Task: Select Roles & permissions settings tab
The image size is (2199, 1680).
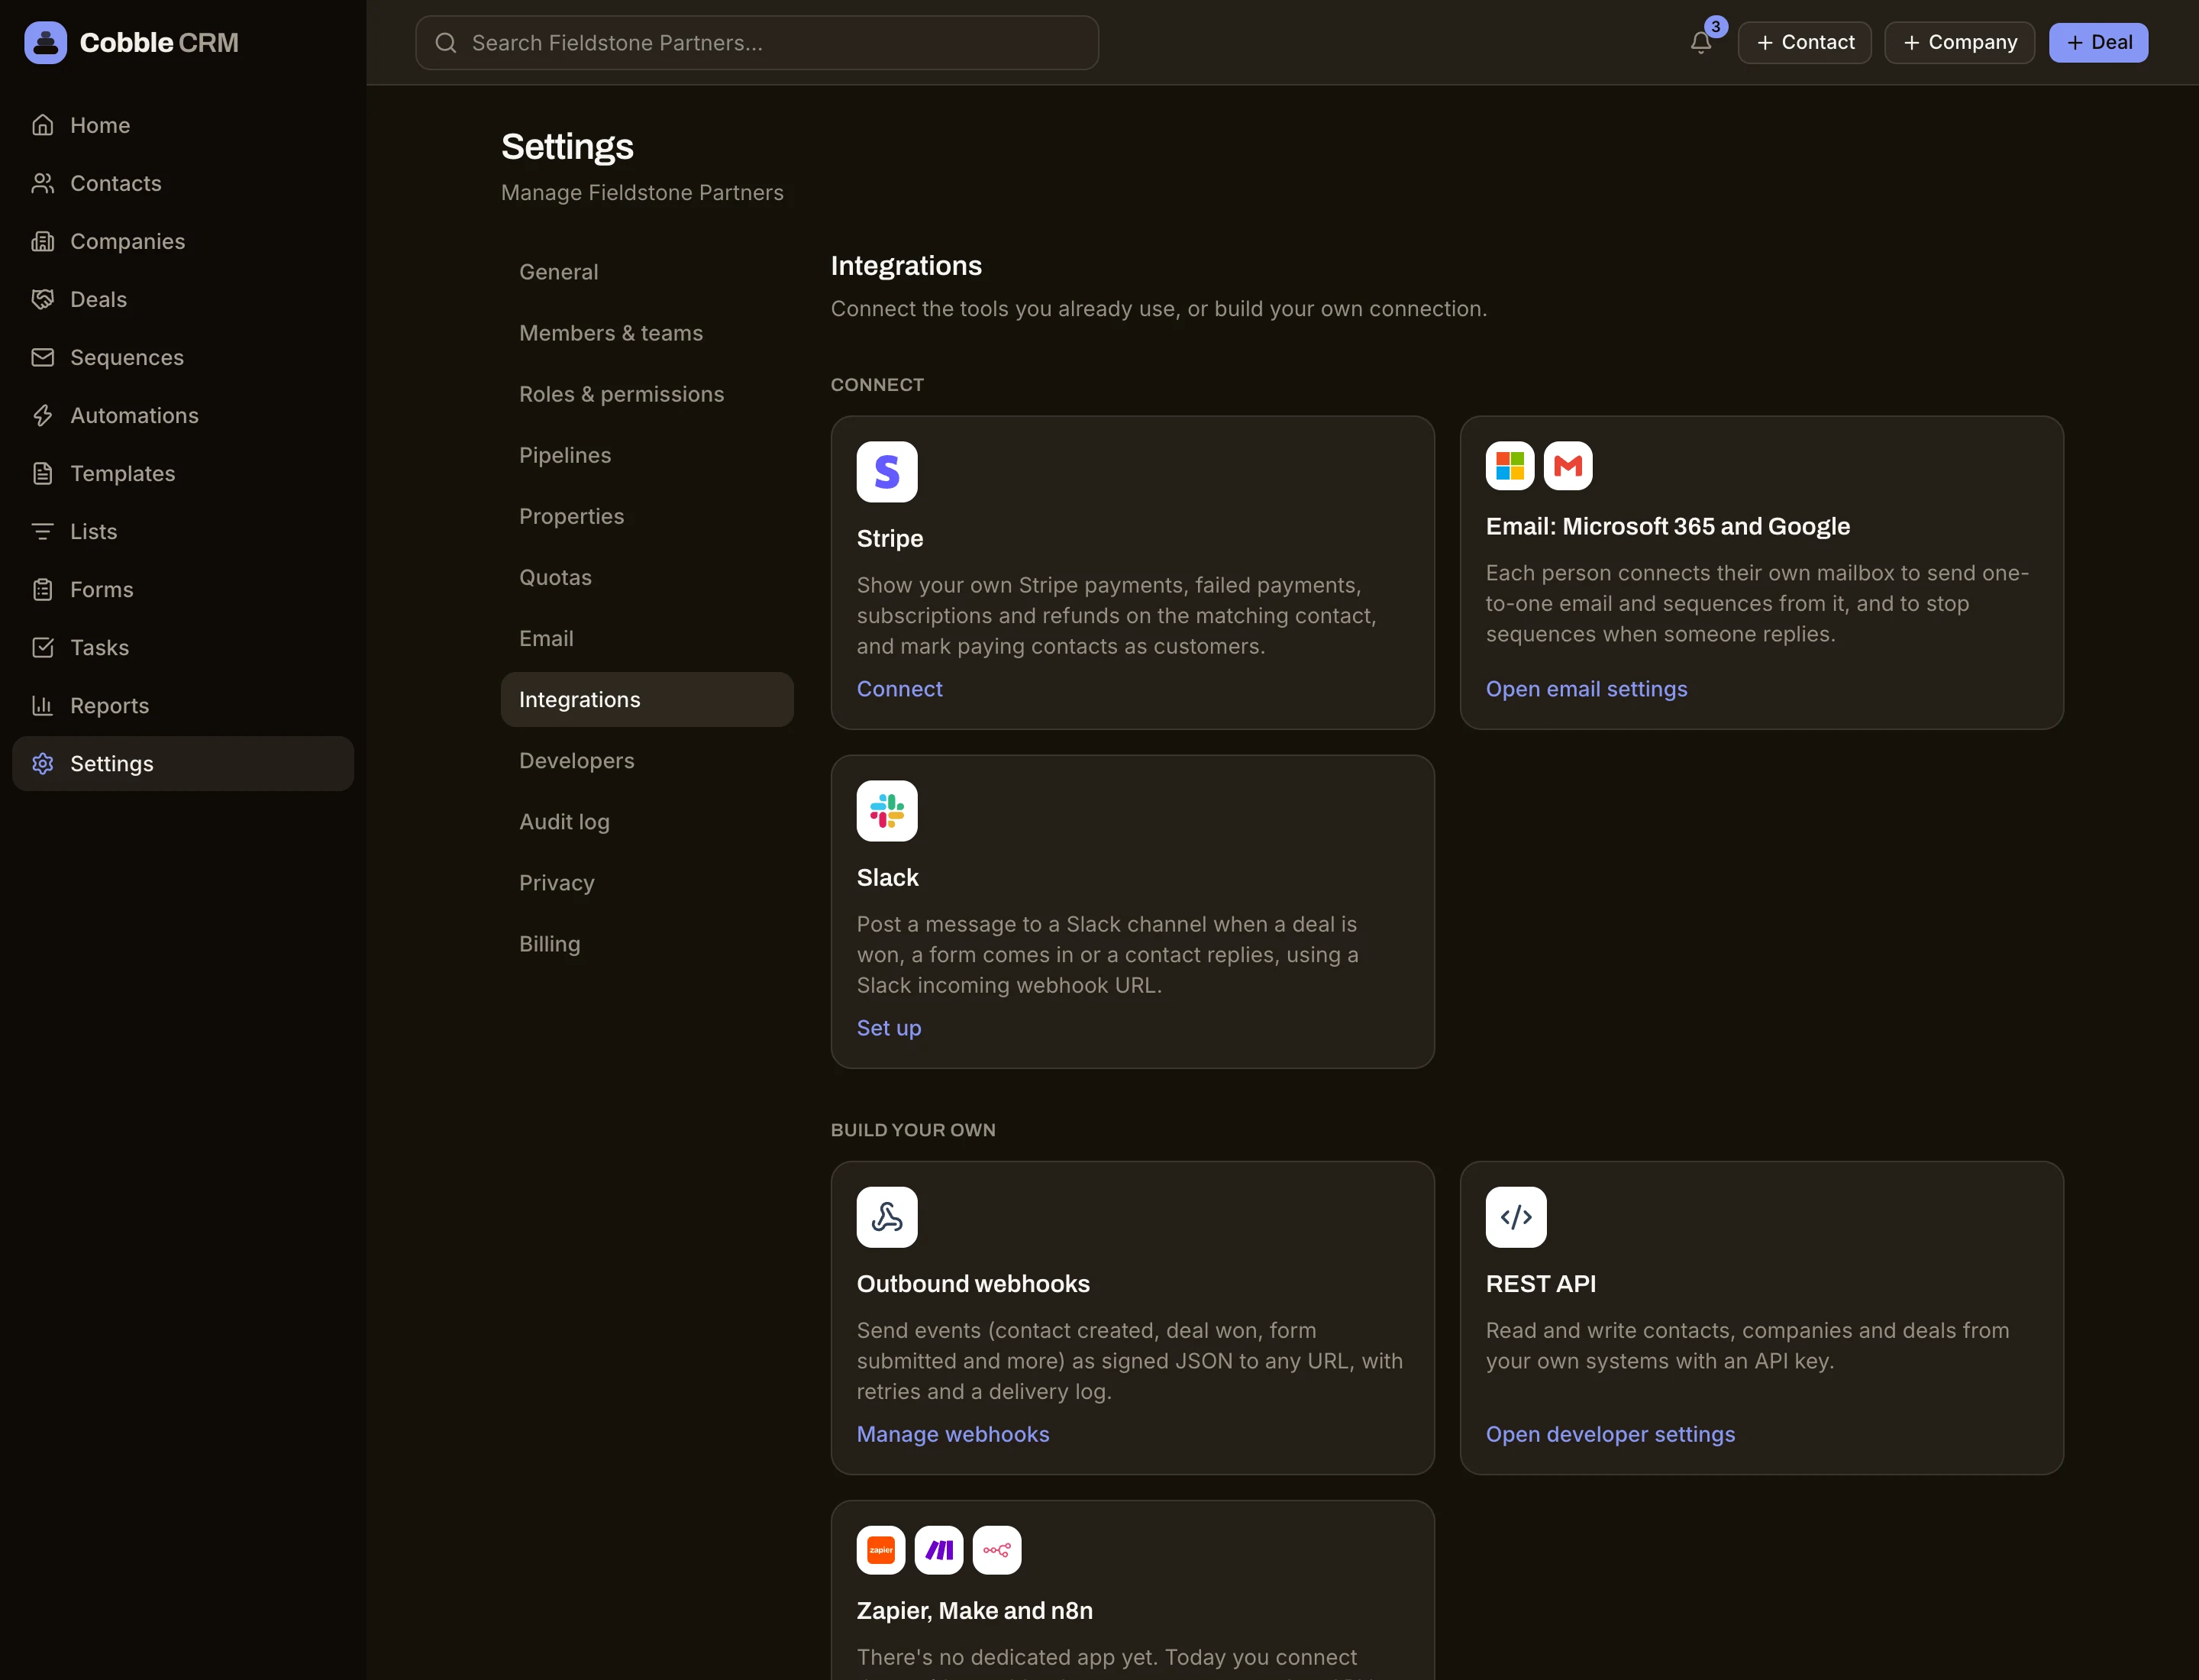Action: (647, 394)
